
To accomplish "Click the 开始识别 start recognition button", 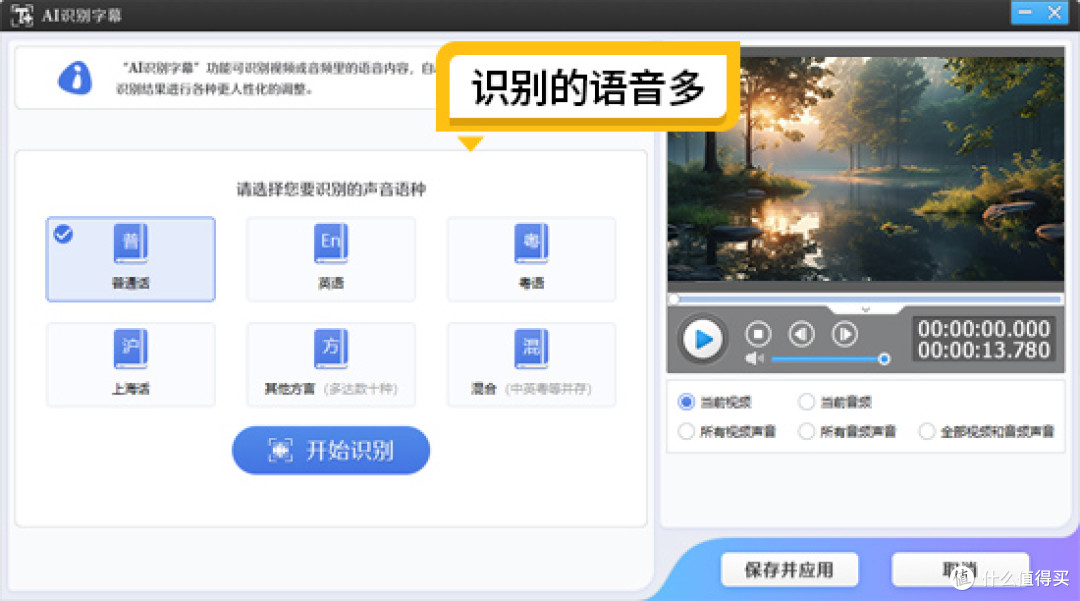I will (331, 450).
